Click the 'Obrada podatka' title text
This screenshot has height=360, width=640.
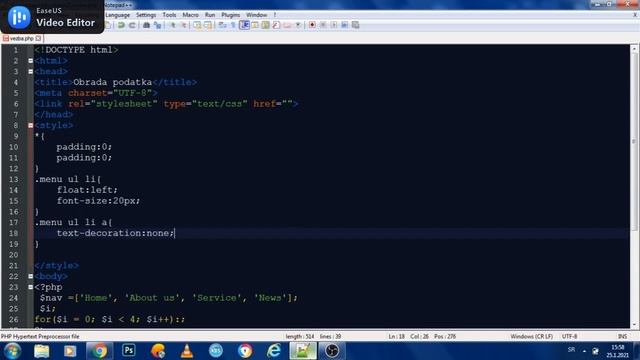click(x=113, y=82)
